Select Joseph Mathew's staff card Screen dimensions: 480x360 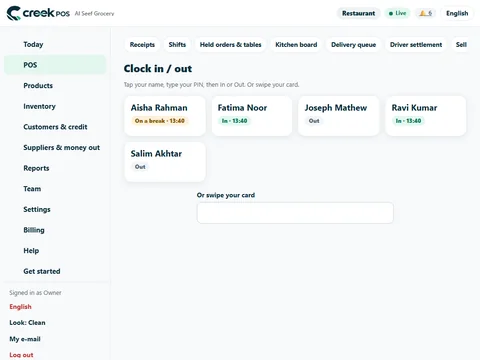(x=339, y=116)
